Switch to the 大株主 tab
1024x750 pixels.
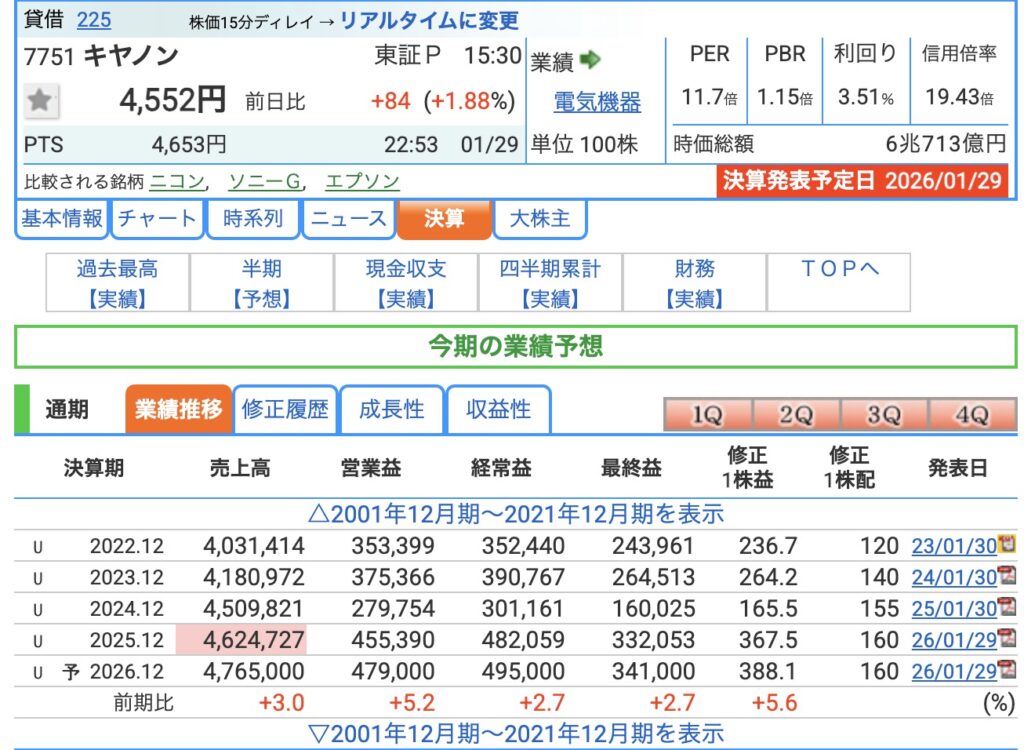[x=539, y=219]
